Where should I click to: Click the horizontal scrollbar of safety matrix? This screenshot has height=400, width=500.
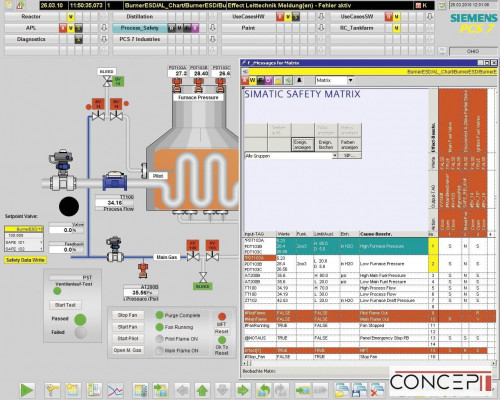point(370,363)
